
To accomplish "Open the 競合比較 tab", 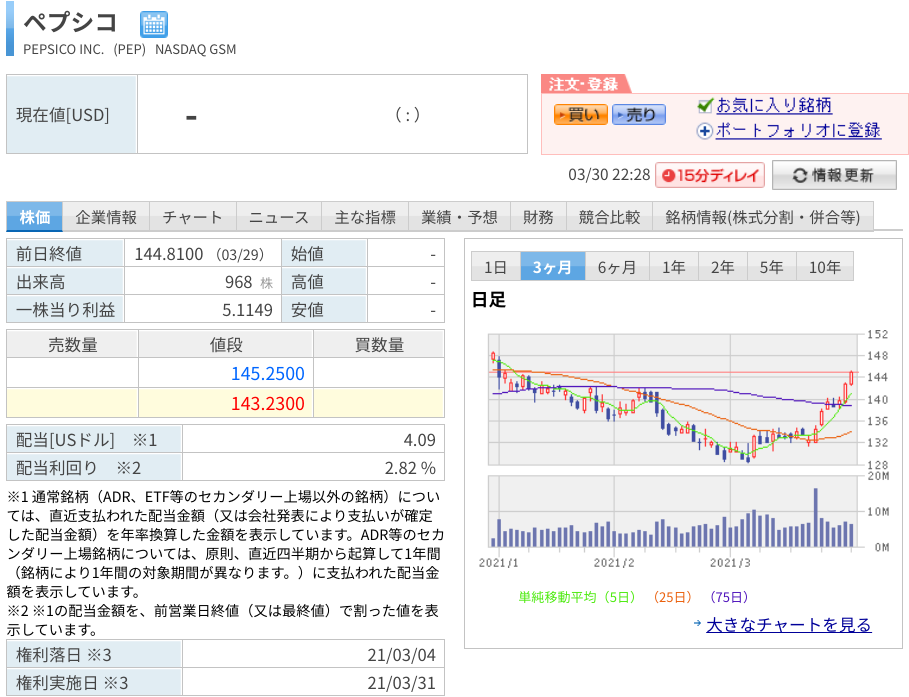I will [609, 217].
